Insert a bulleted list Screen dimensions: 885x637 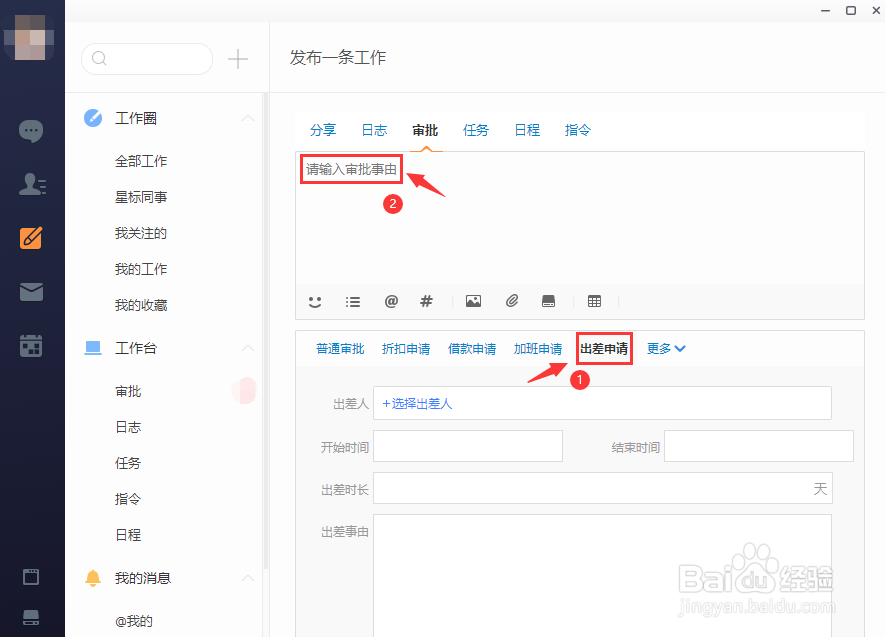point(353,301)
